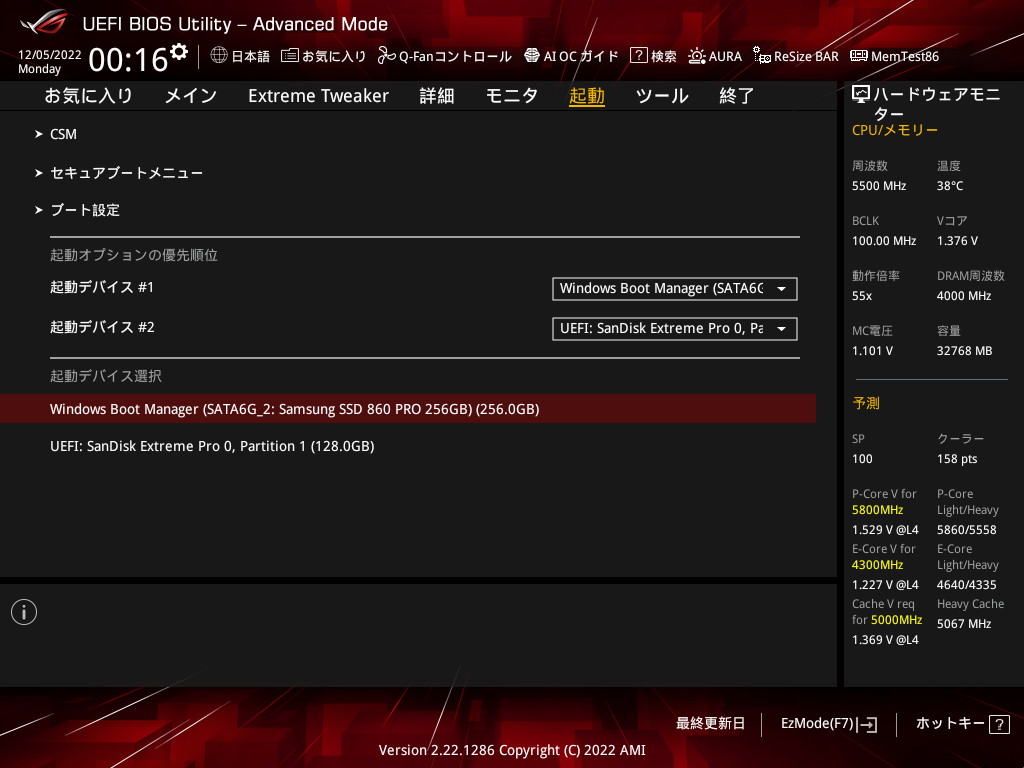1024x768 pixels.
Task: Open the date/time settings gear icon
Action: click(x=179, y=51)
